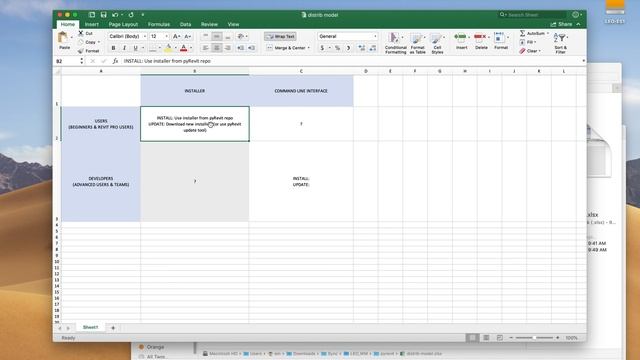Screen dimensions: 640x360
Task: Decrease decimal places
Action: 373,48
